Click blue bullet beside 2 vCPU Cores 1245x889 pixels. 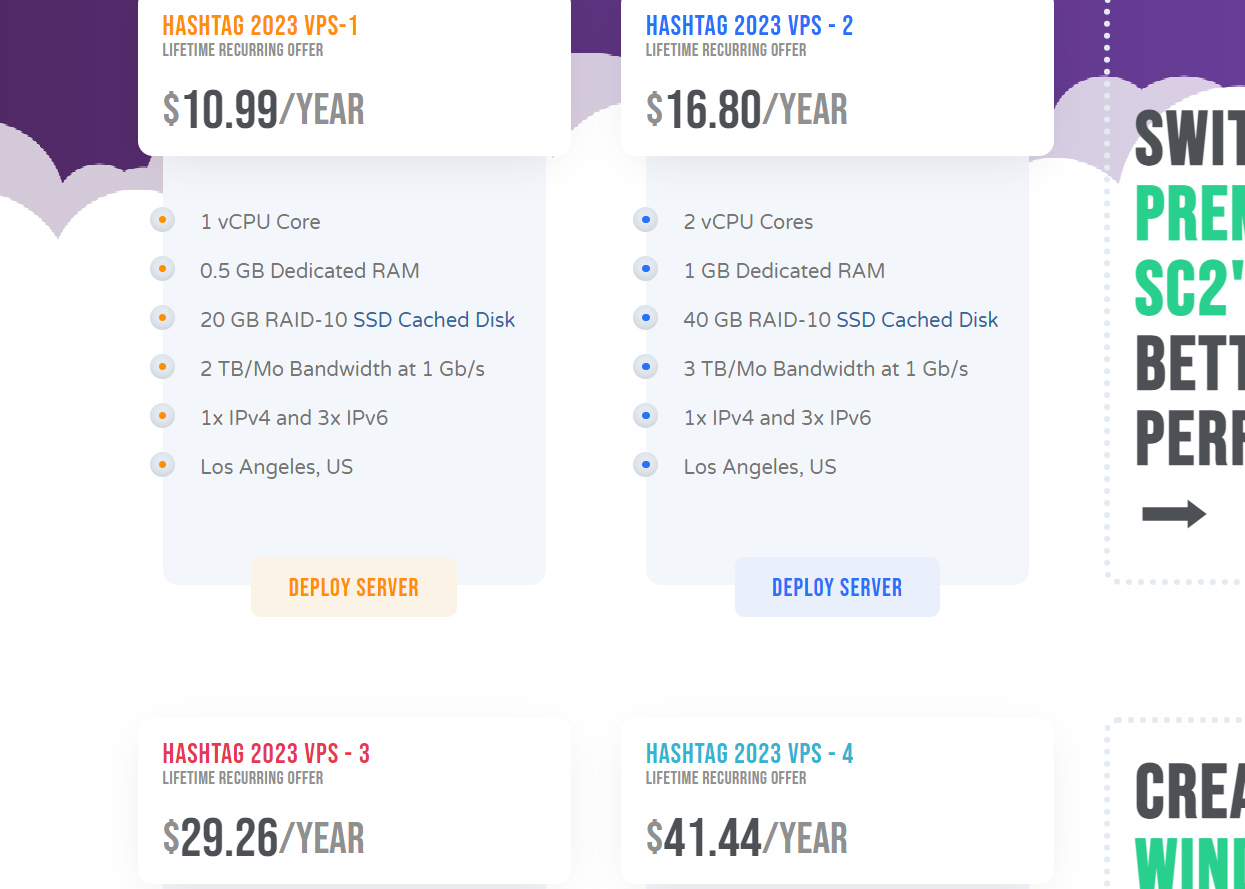click(x=646, y=220)
